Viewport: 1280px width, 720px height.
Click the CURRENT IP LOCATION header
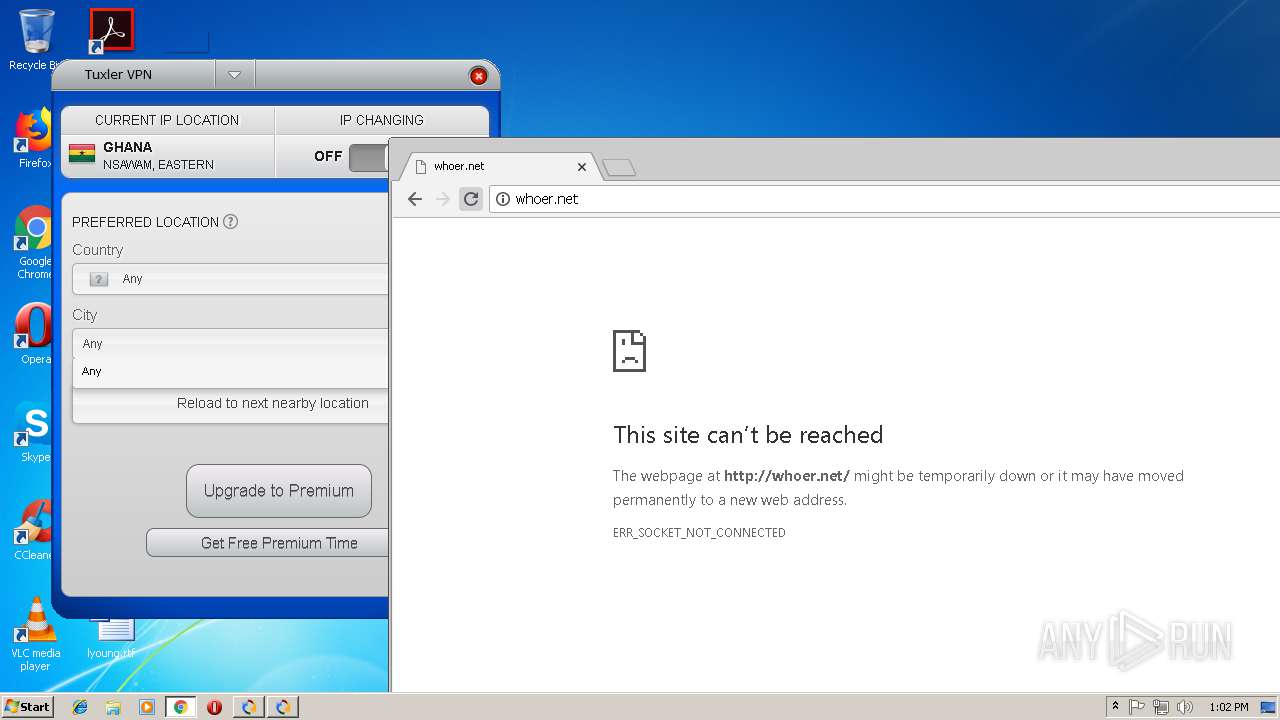tap(167, 120)
